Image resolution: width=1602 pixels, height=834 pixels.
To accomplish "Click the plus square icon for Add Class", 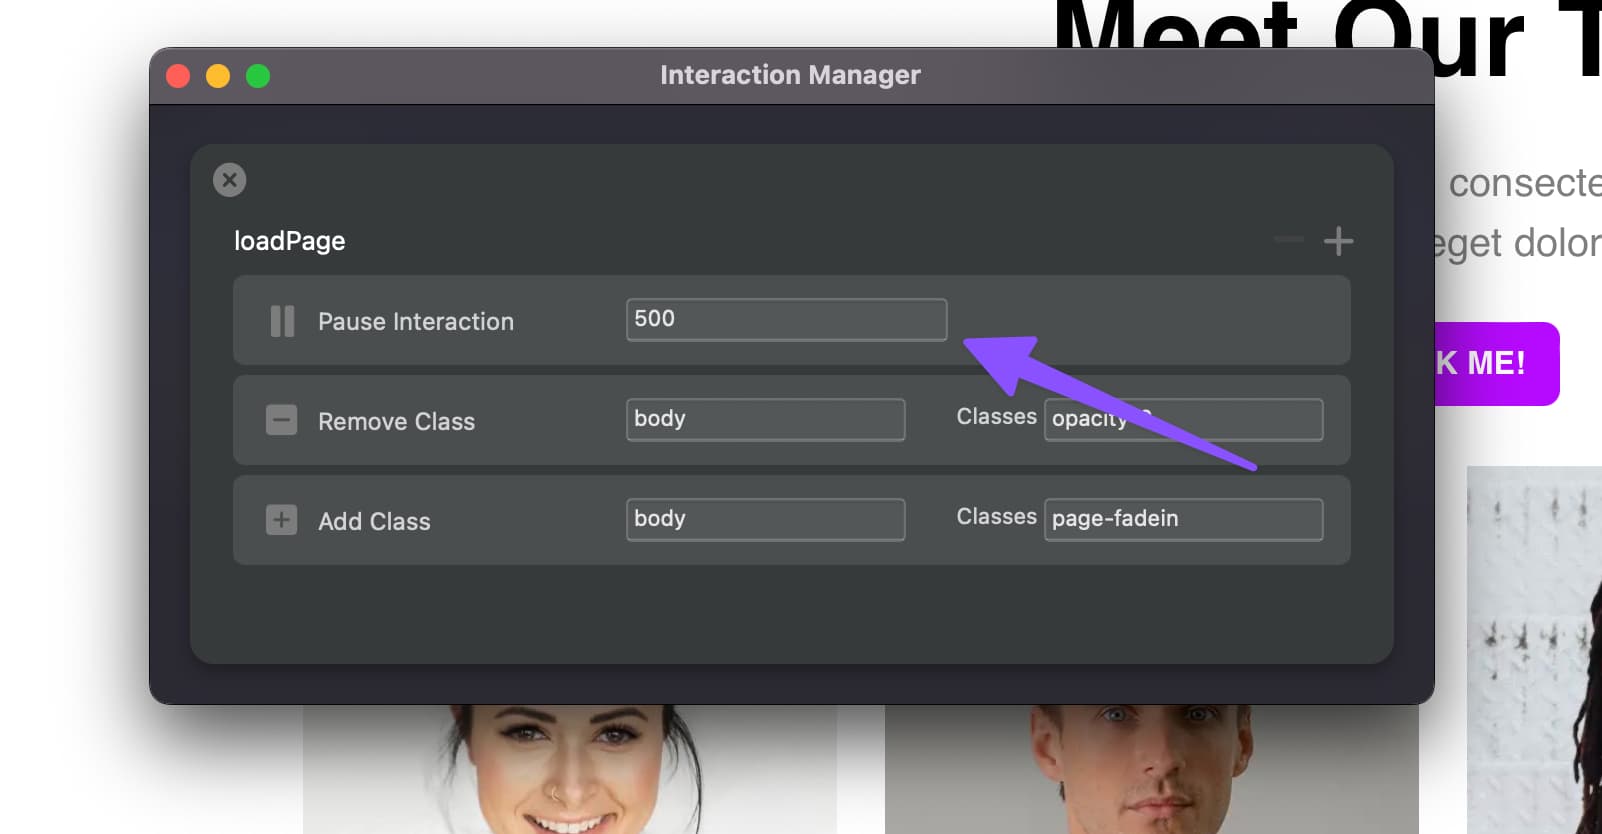I will [281, 520].
